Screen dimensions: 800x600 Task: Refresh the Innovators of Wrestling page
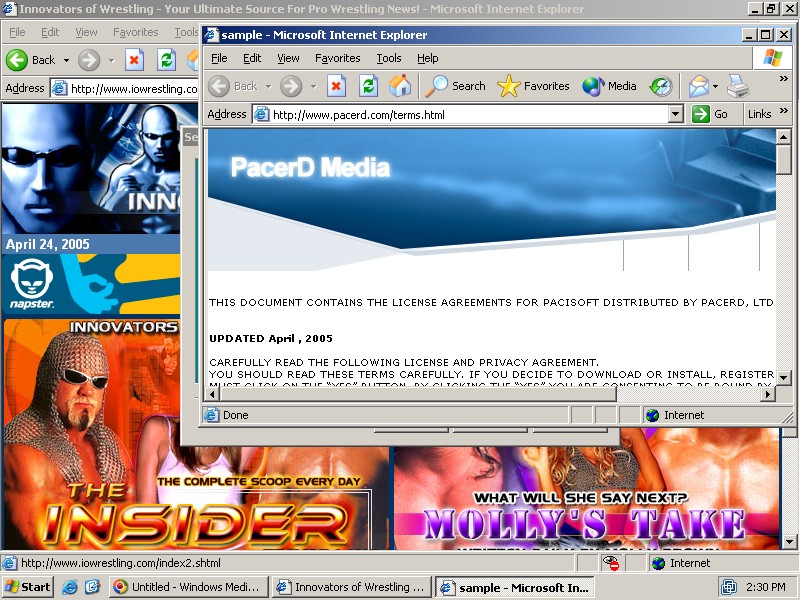(166, 60)
